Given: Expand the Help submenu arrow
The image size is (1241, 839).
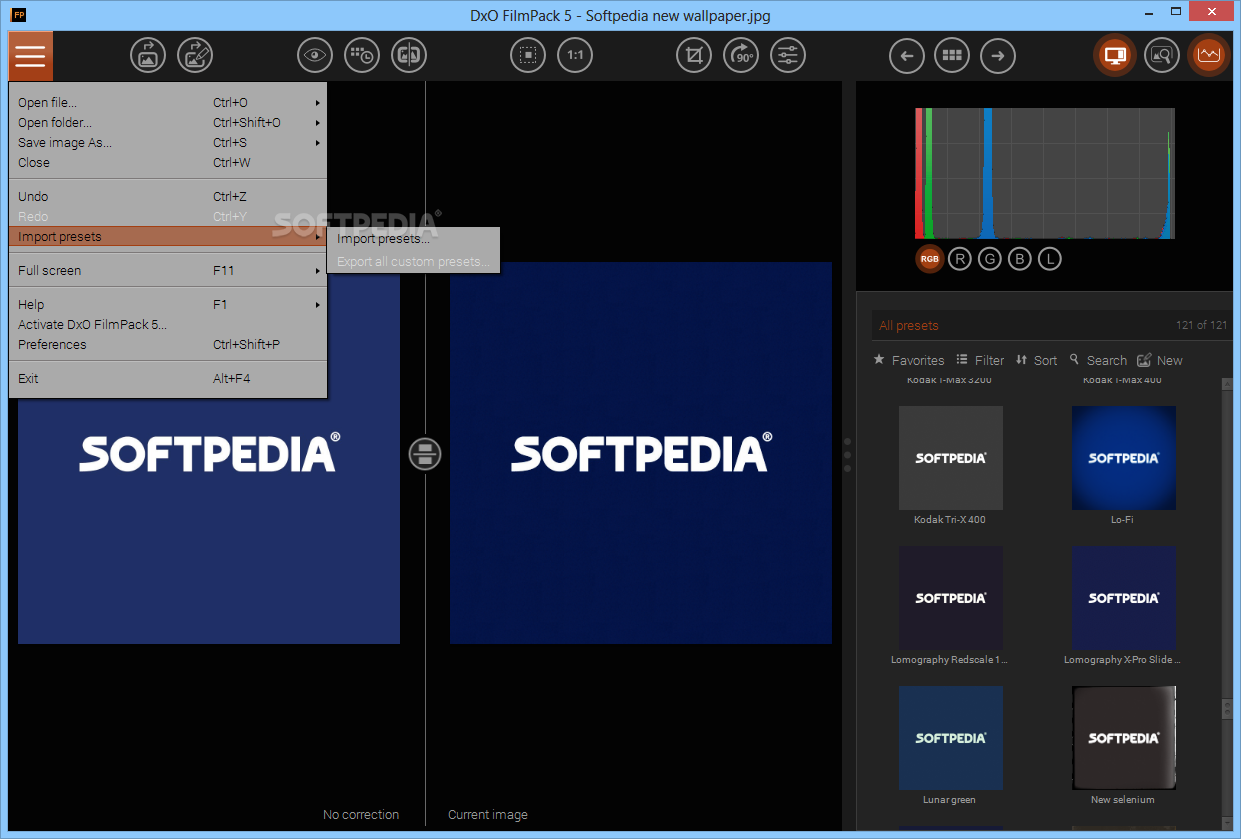Looking at the screenshot, I should (318, 304).
